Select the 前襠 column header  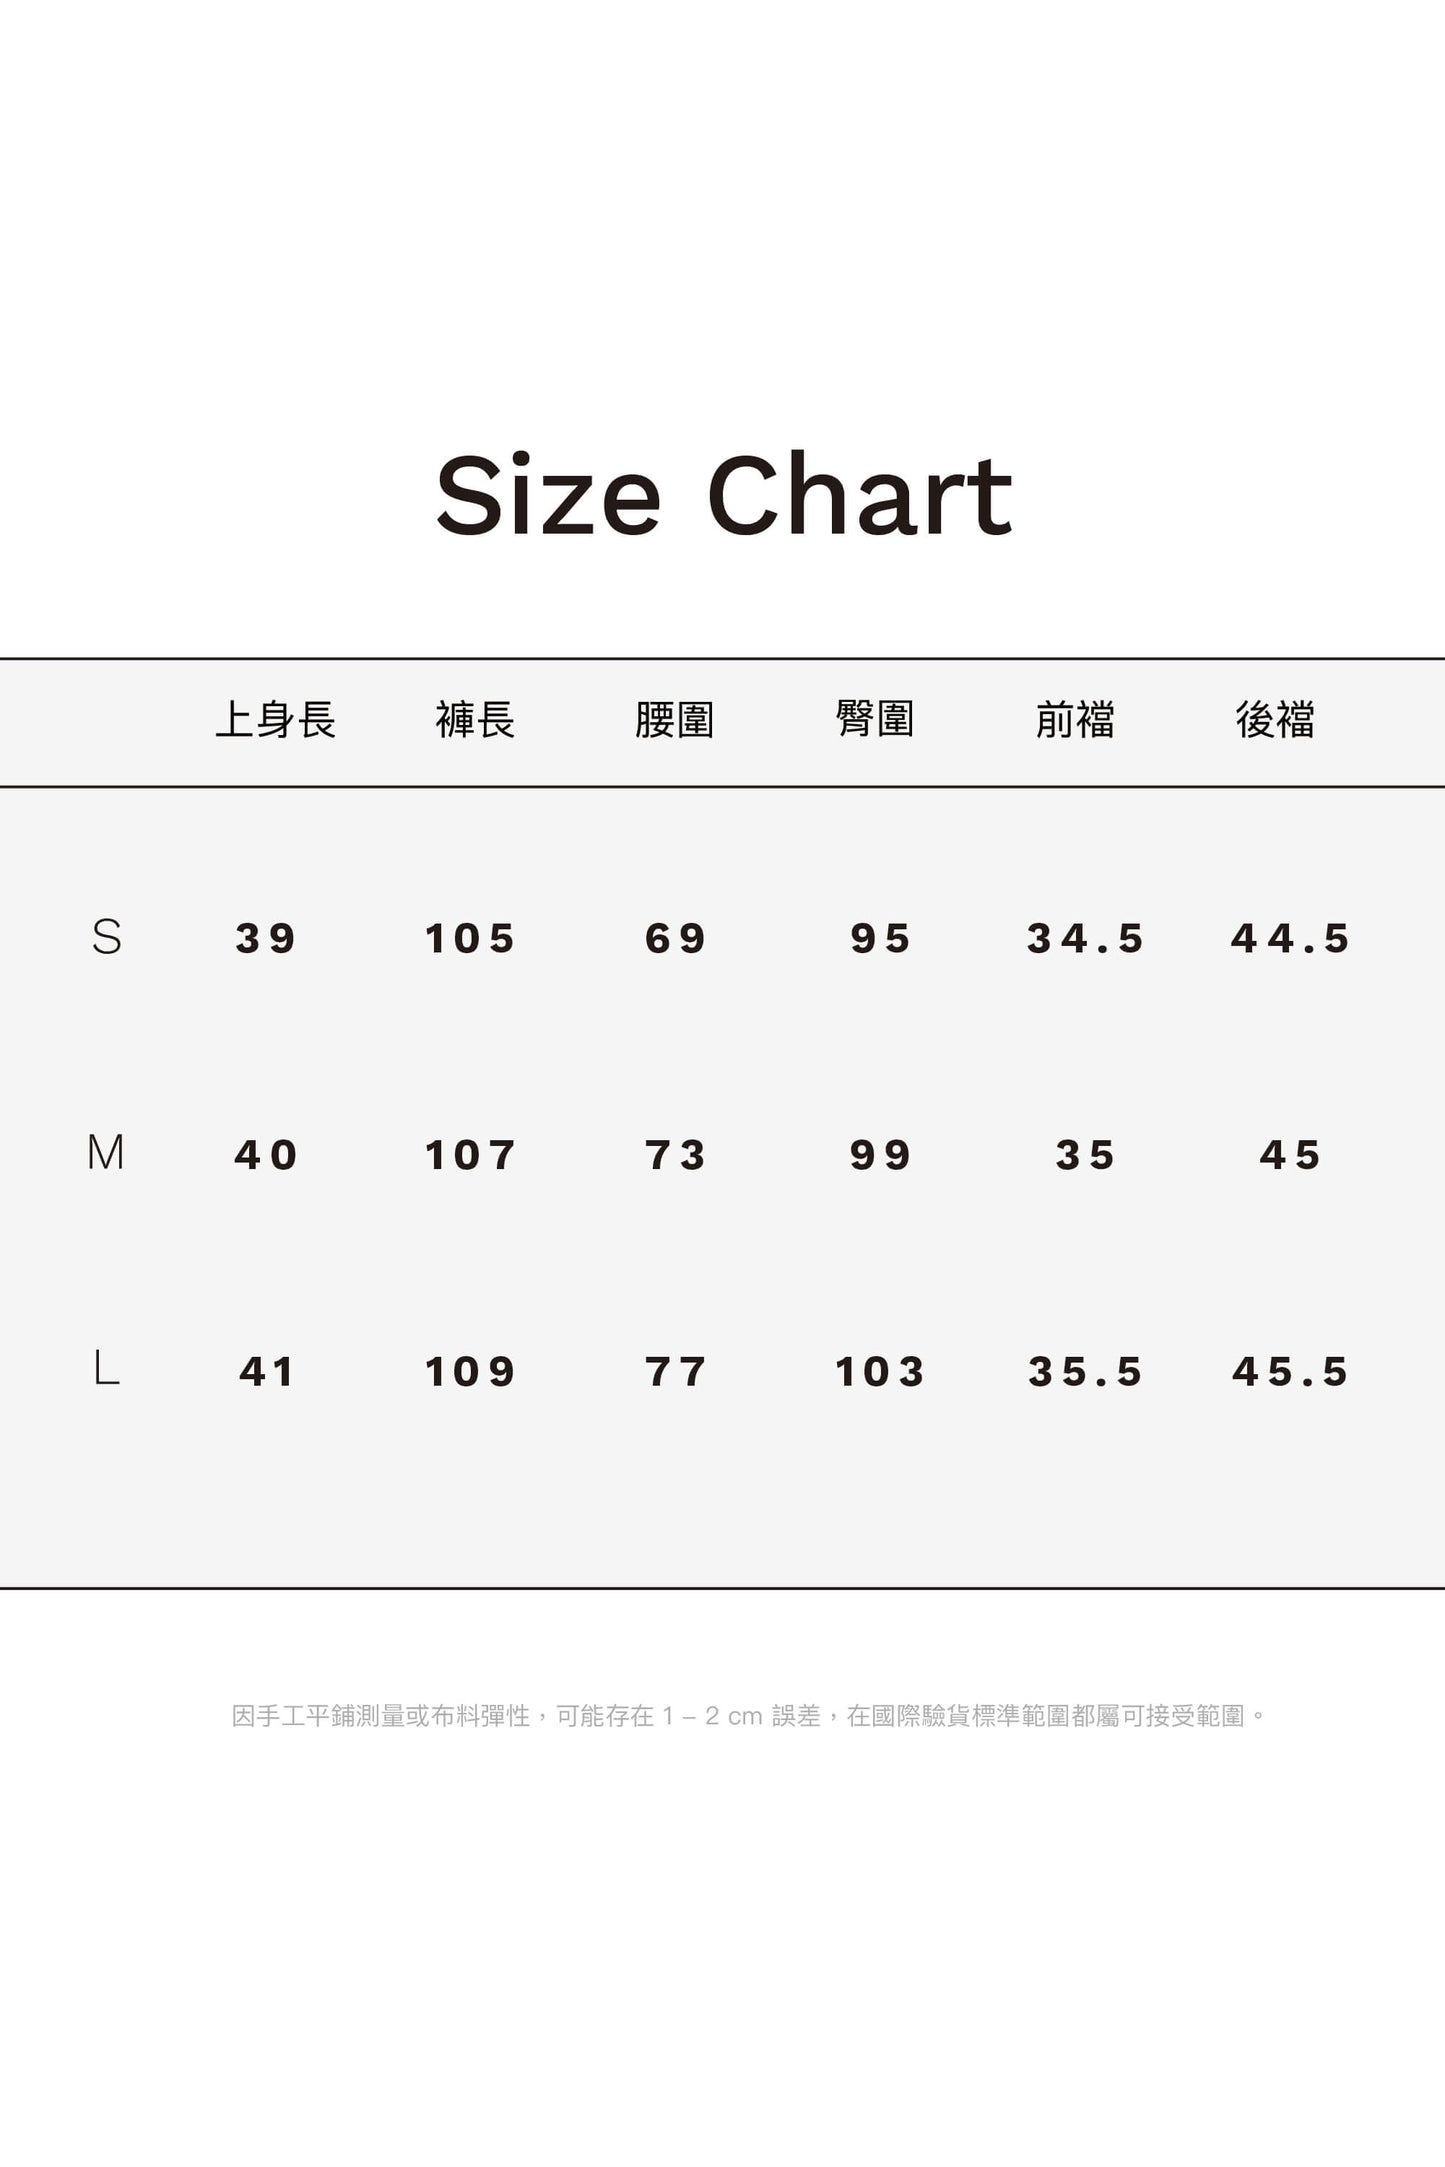(1075, 720)
